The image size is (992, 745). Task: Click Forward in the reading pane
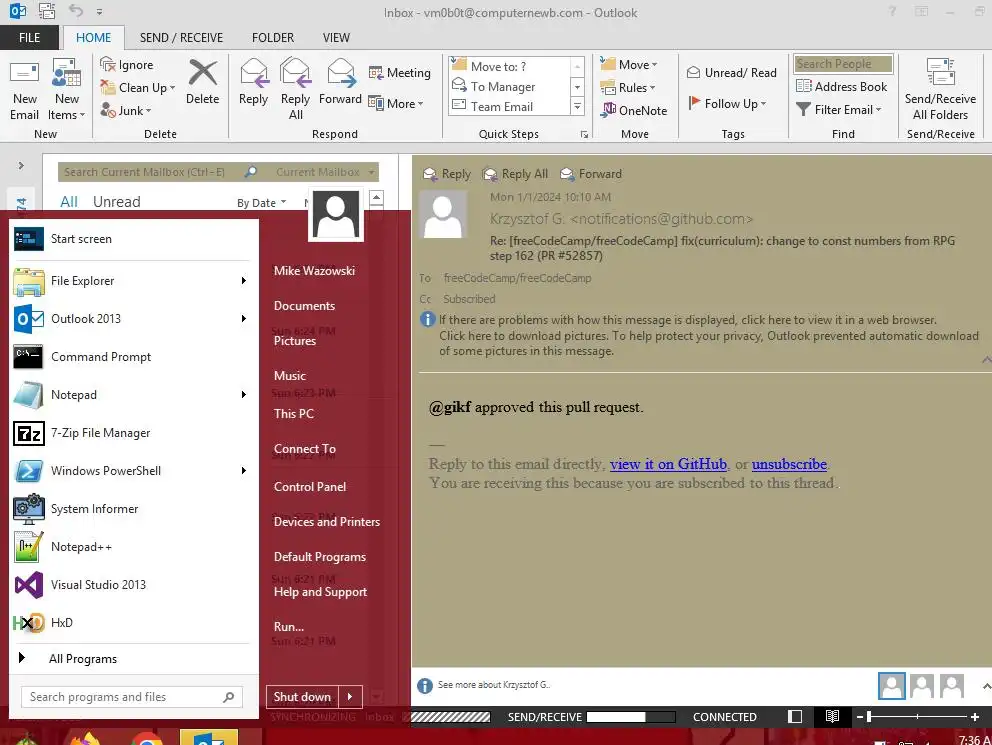pos(591,174)
